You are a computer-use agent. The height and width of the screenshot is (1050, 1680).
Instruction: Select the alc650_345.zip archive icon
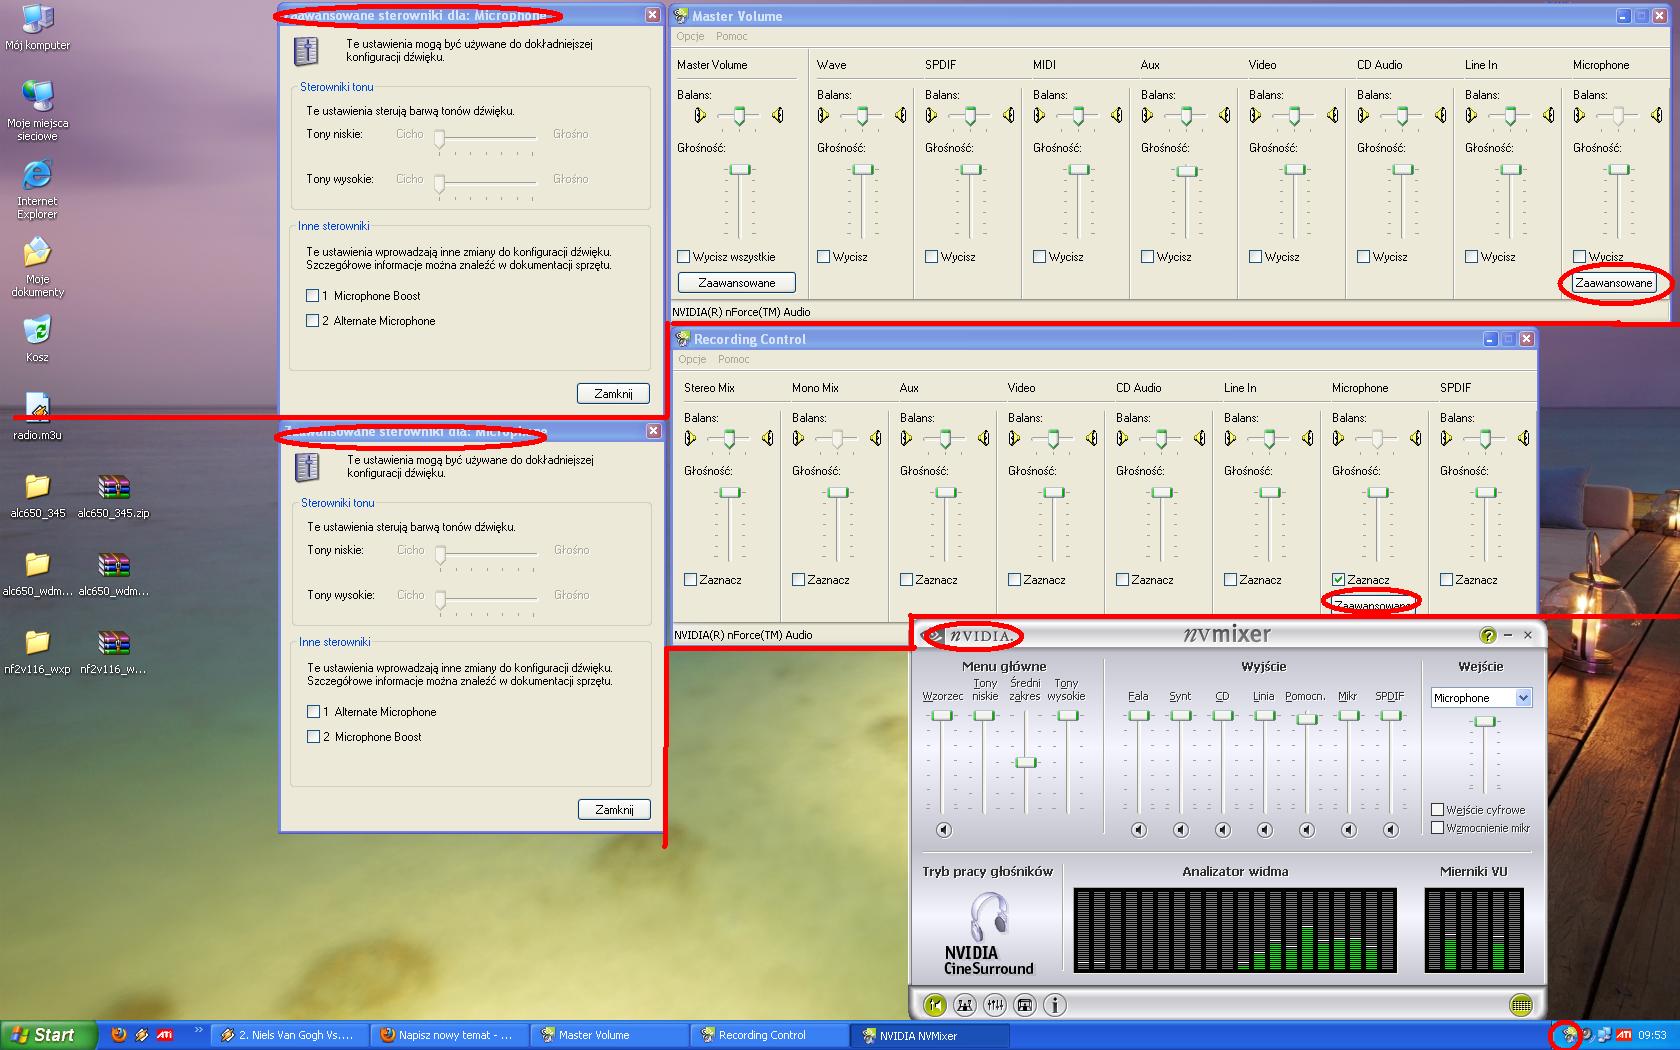(x=113, y=495)
